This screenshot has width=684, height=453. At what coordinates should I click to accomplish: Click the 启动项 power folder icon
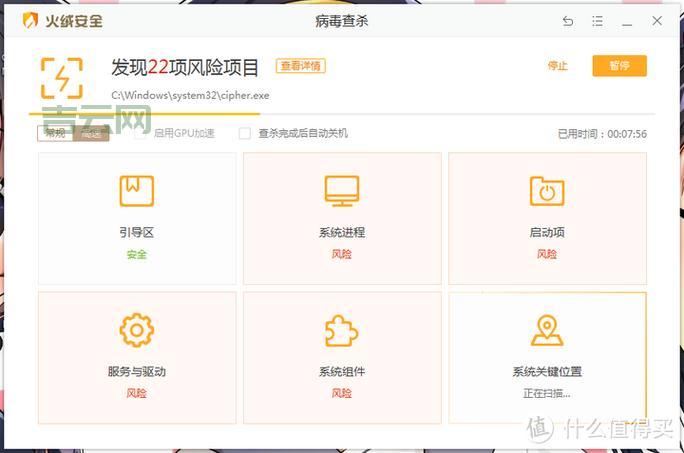tap(547, 191)
